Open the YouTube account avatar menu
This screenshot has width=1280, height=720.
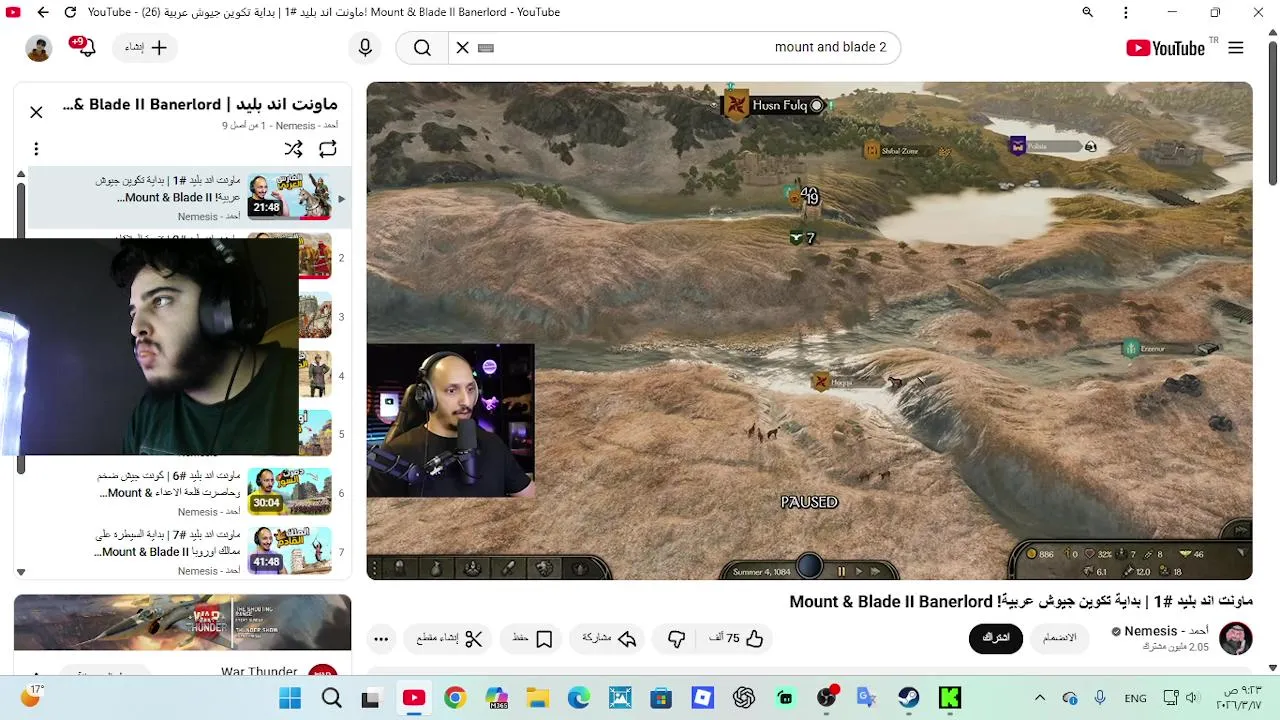(x=39, y=48)
